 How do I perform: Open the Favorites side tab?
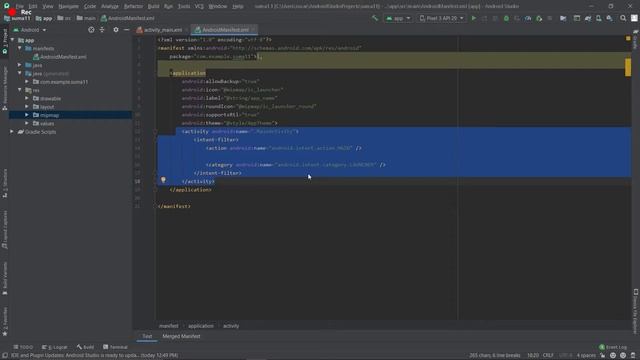(x=4, y=322)
